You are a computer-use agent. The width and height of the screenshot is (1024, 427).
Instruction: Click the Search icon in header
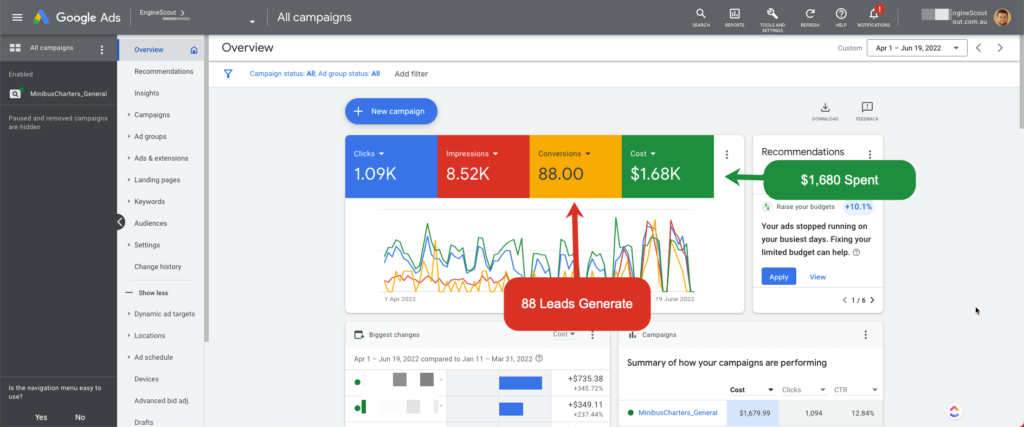point(700,15)
